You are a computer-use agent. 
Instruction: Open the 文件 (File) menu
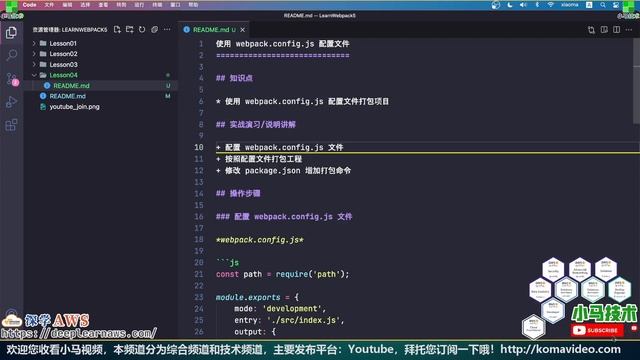point(49,5)
